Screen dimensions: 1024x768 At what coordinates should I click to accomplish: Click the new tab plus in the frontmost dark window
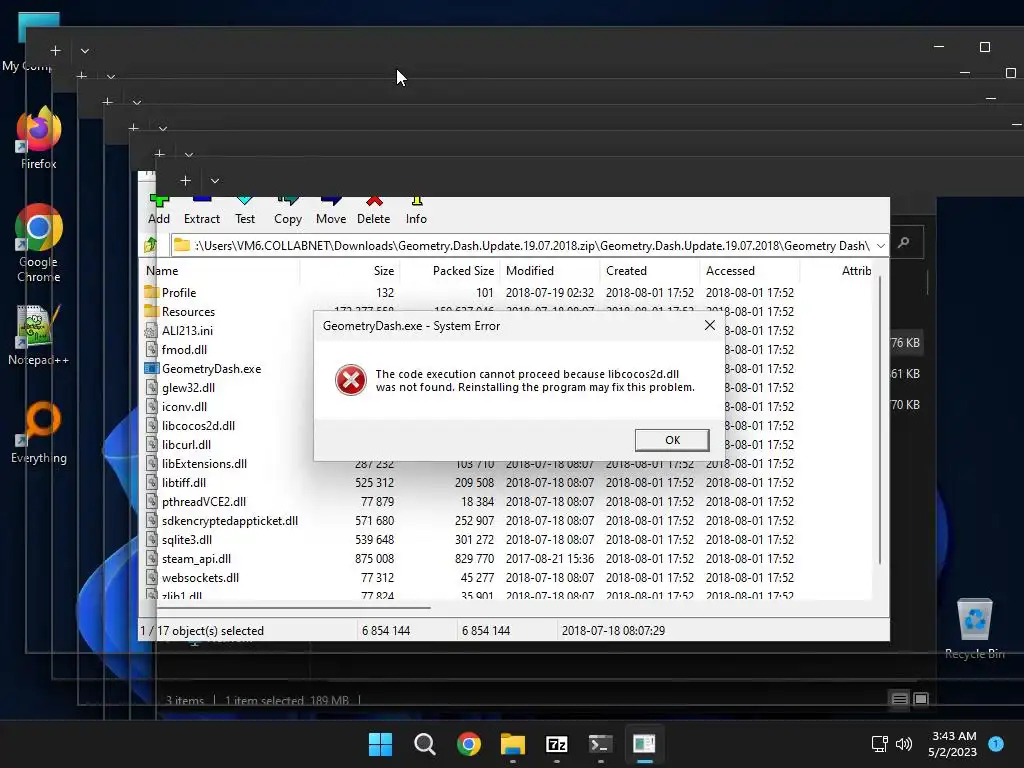click(185, 180)
